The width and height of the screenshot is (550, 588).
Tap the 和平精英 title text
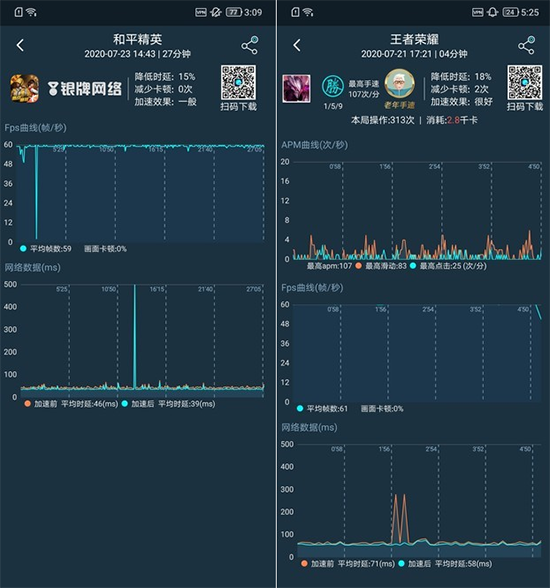[x=138, y=39]
